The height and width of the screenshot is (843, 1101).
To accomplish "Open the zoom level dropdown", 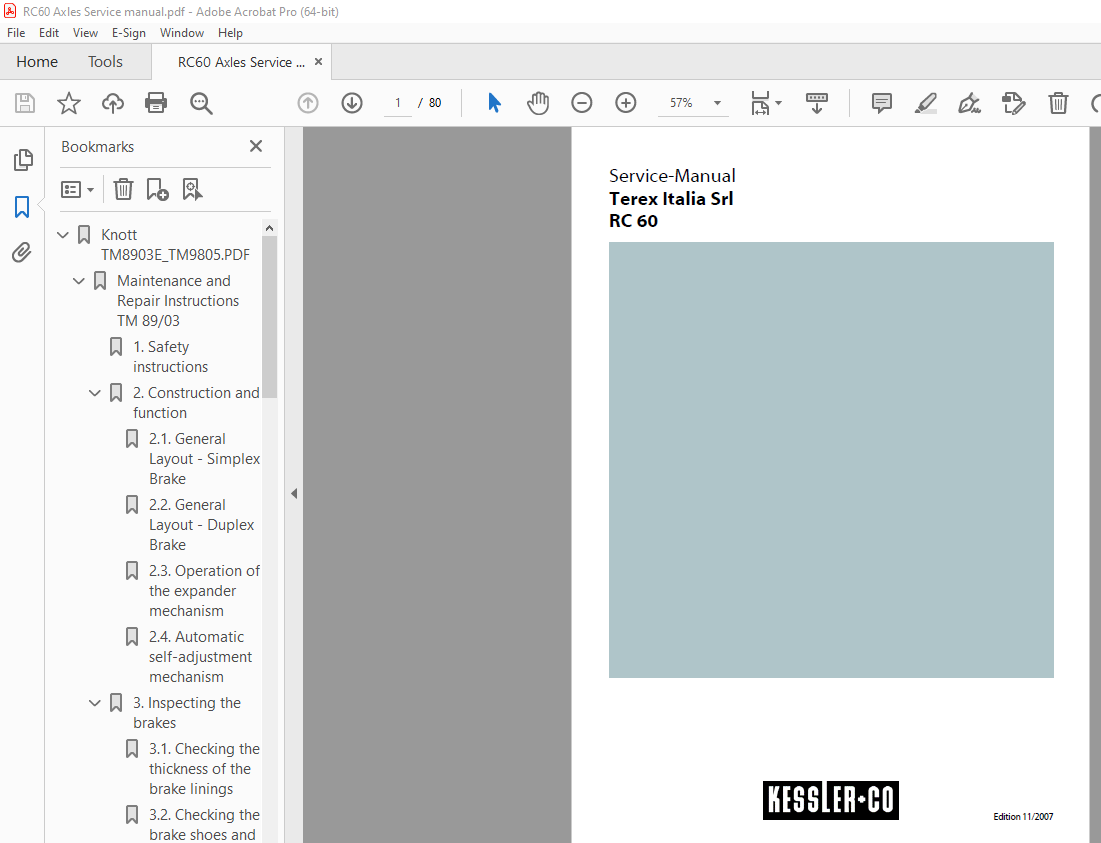I will [717, 103].
